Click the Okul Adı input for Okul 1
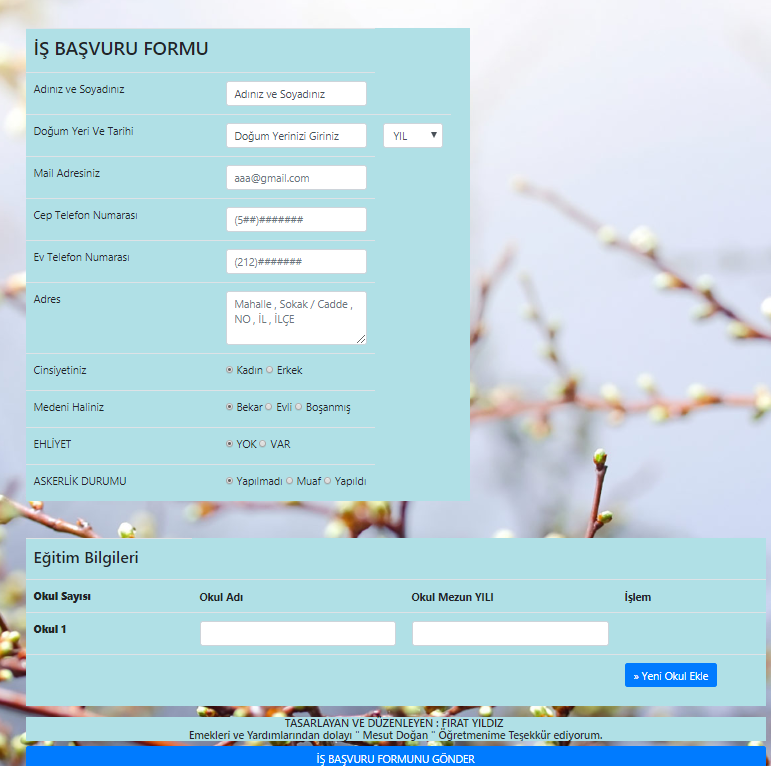This screenshot has width=771, height=766. pyautogui.click(x=297, y=633)
